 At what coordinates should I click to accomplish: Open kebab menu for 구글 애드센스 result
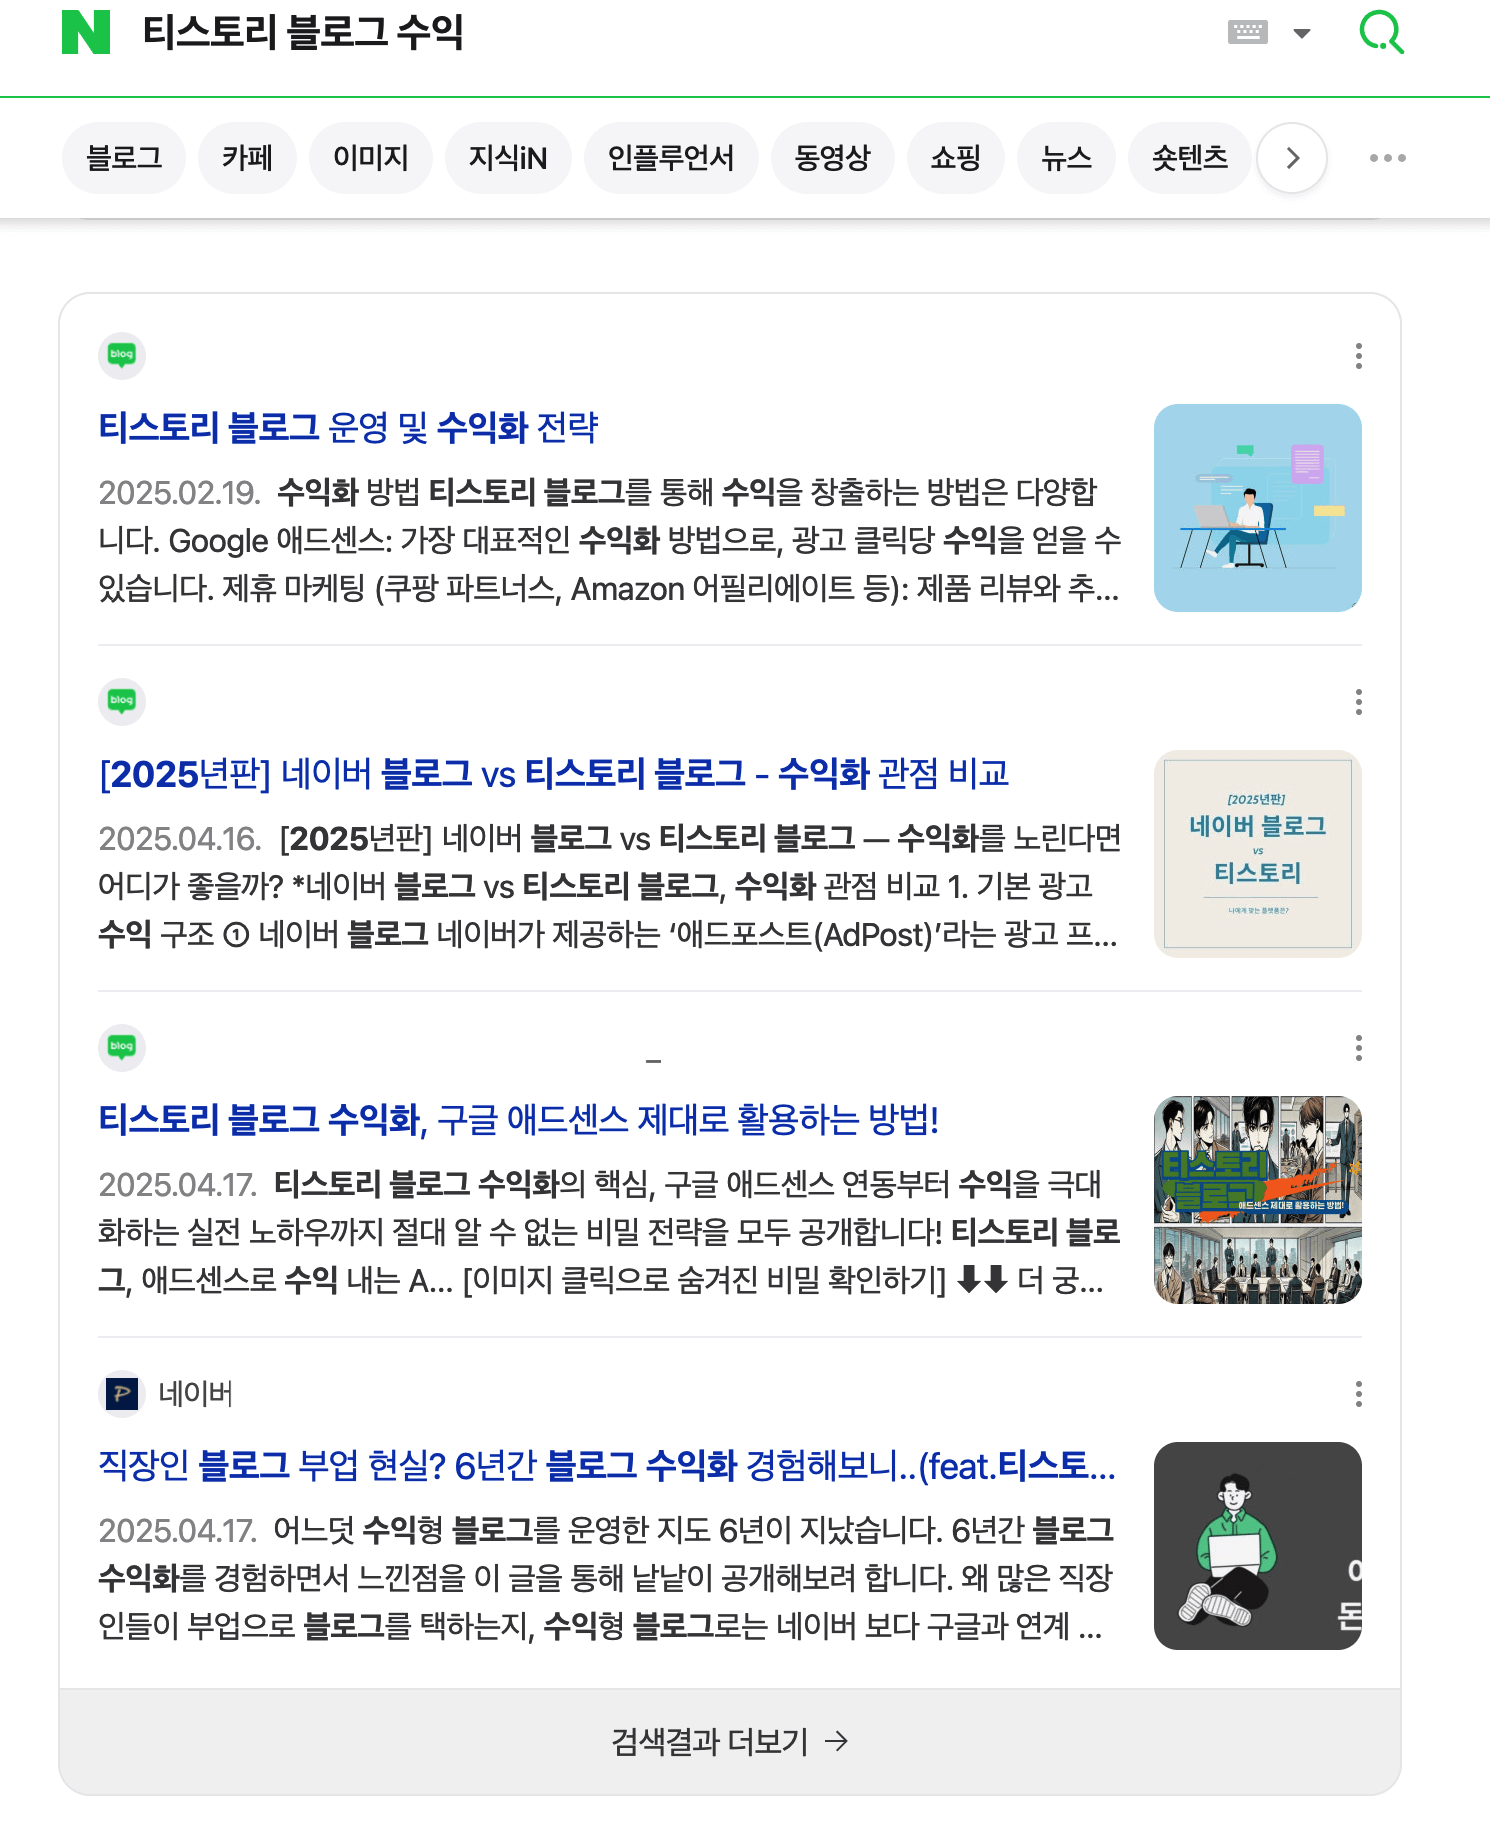click(x=1358, y=1048)
